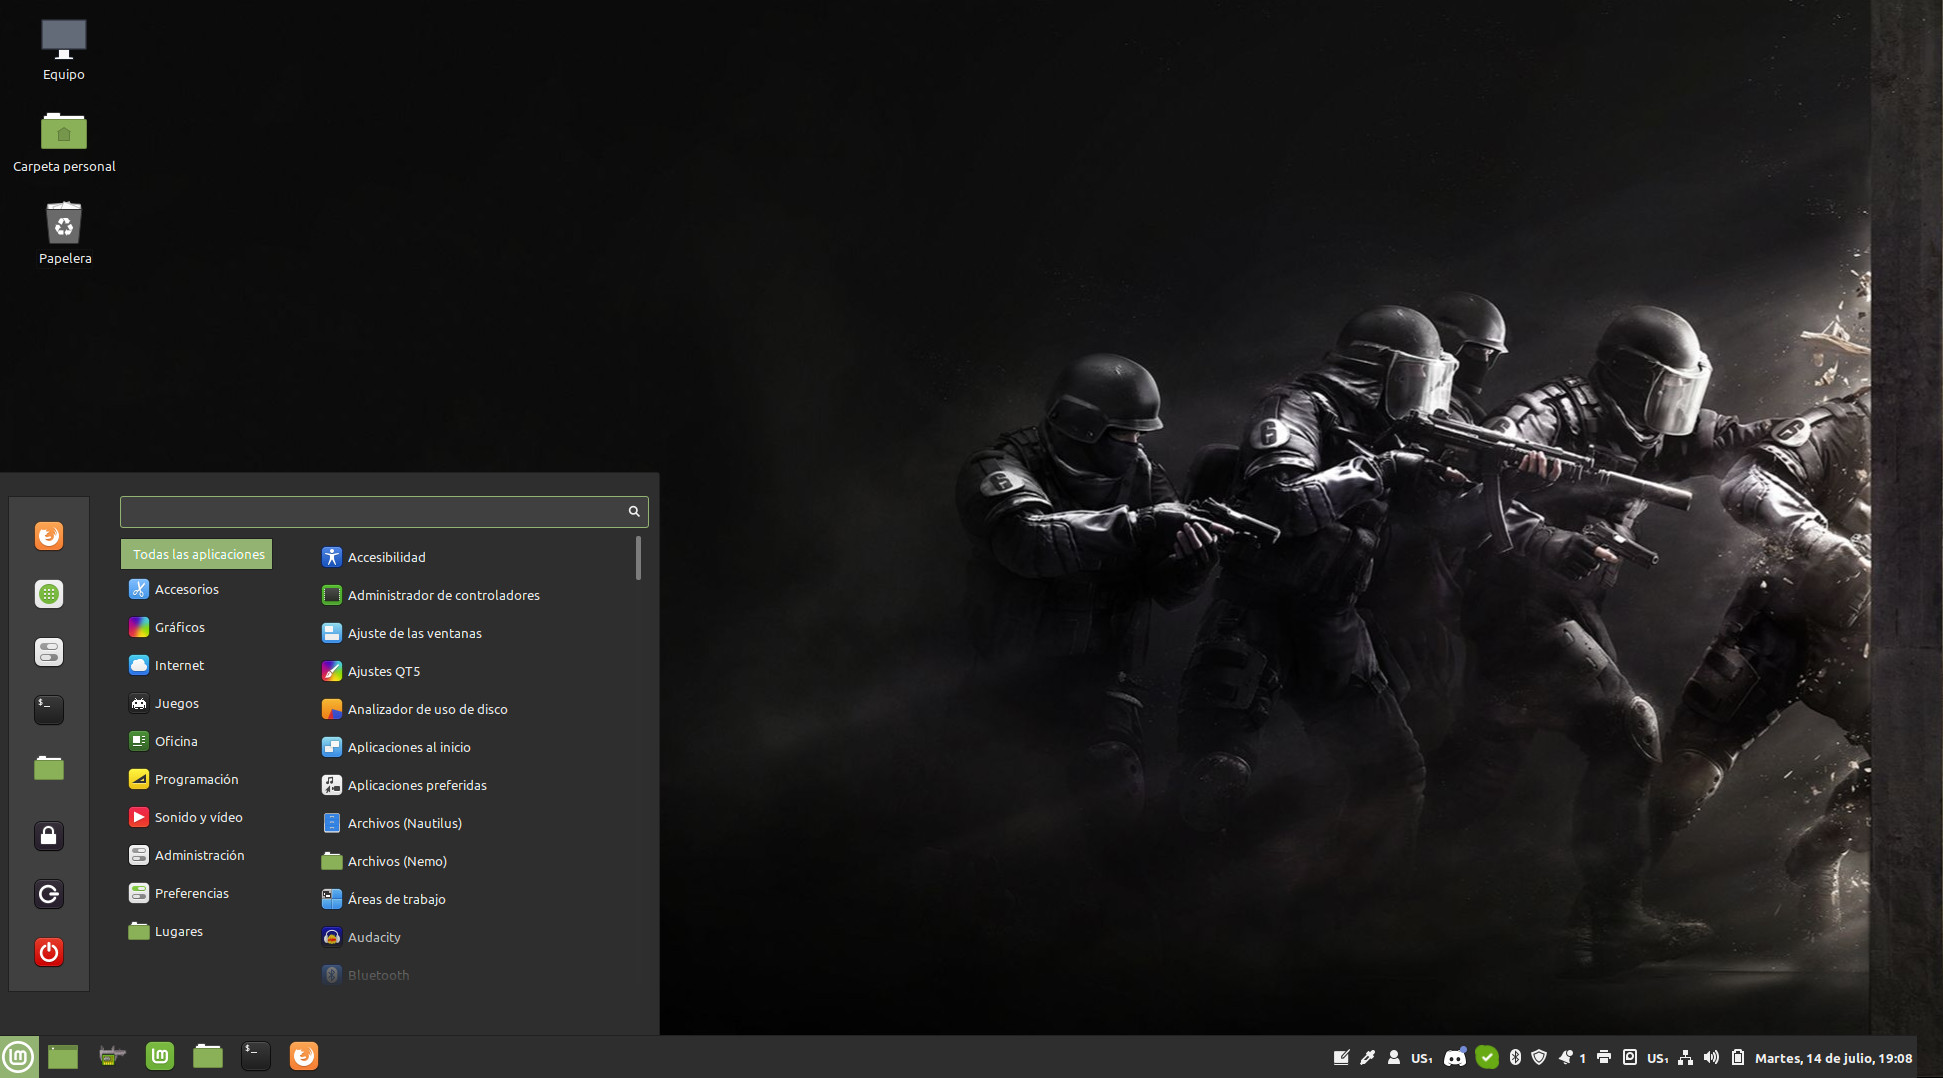Click the Discord tray icon
Viewport: 1943px width, 1078px height.
click(1454, 1057)
